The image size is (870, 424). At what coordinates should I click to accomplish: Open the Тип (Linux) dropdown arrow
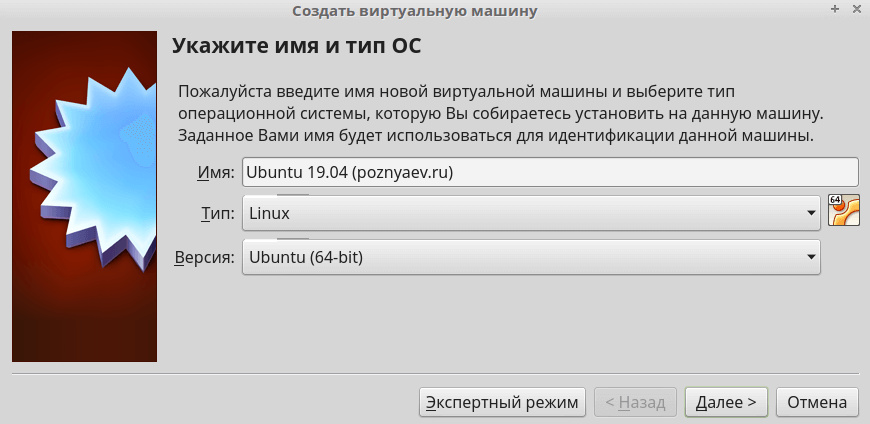pyautogui.click(x=811, y=213)
